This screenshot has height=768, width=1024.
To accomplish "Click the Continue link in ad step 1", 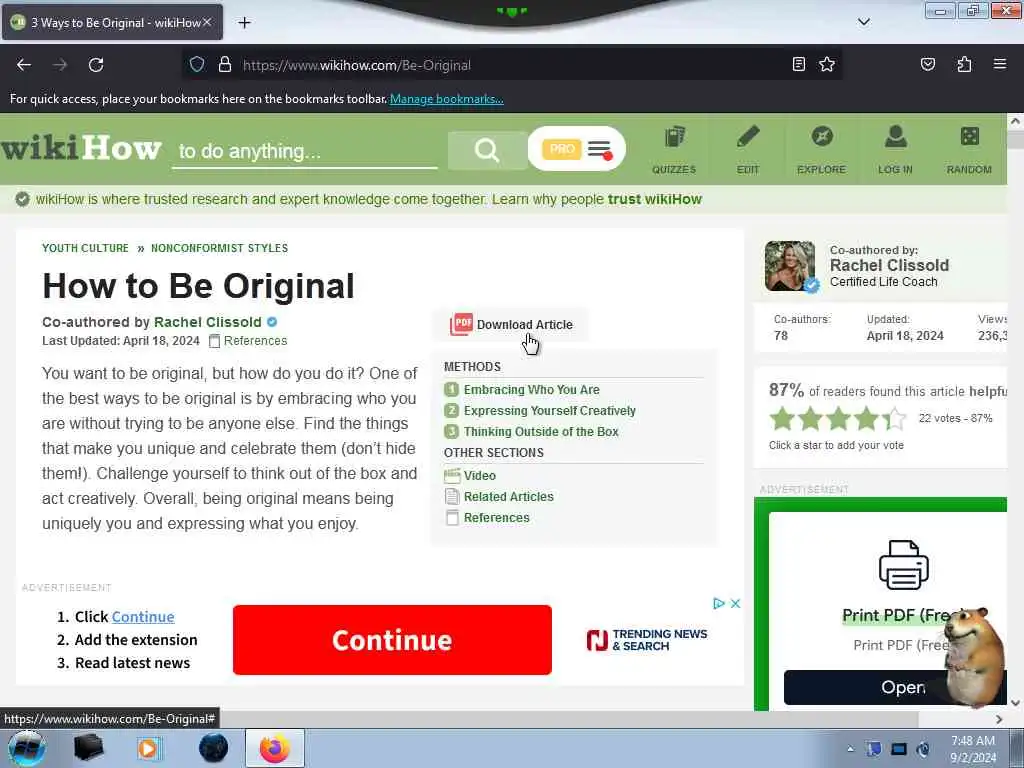I will [143, 617].
